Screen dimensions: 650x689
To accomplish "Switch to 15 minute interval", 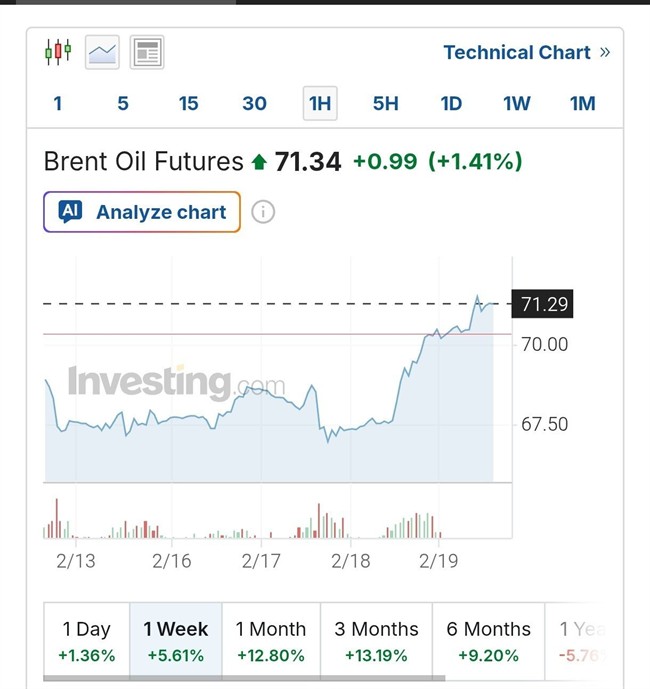I will pyautogui.click(x=188, y=103).
